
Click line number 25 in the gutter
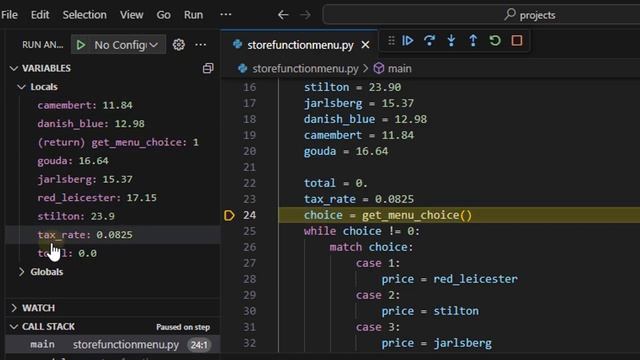click(249, 231)
